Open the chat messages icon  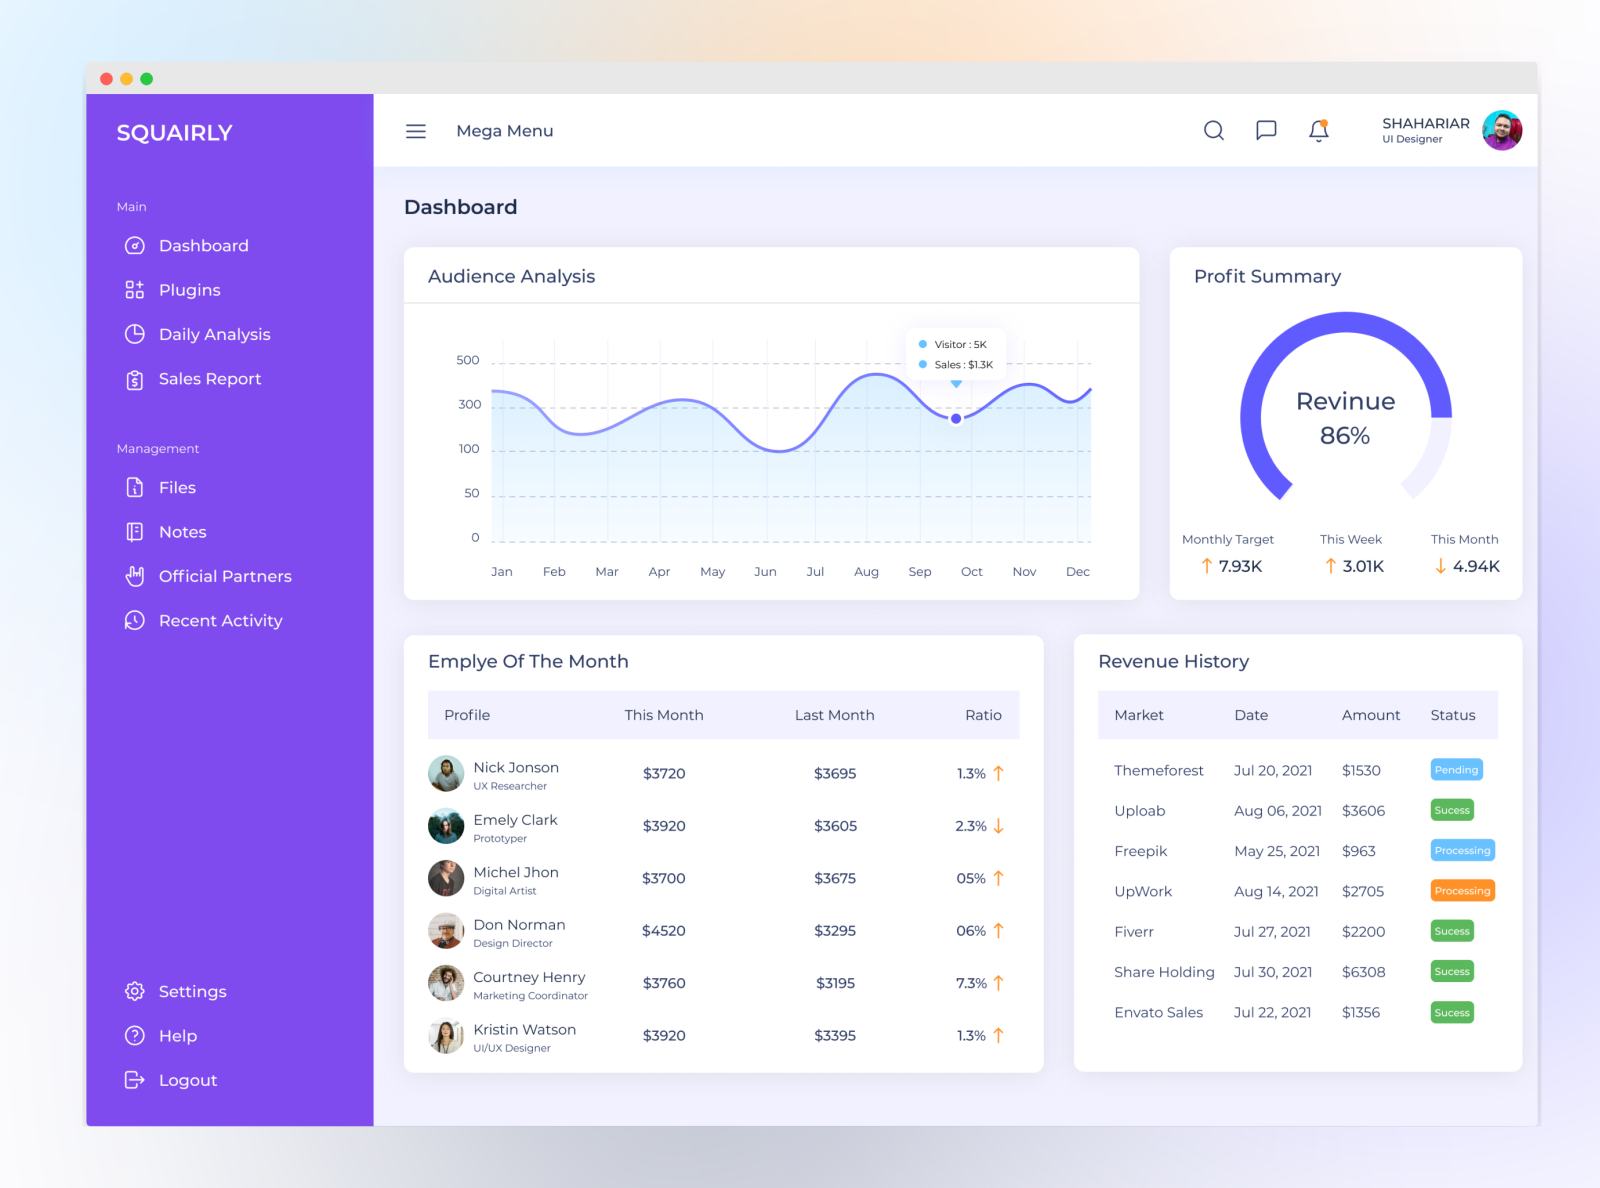pyautogui.click(x=1266, y=131)
